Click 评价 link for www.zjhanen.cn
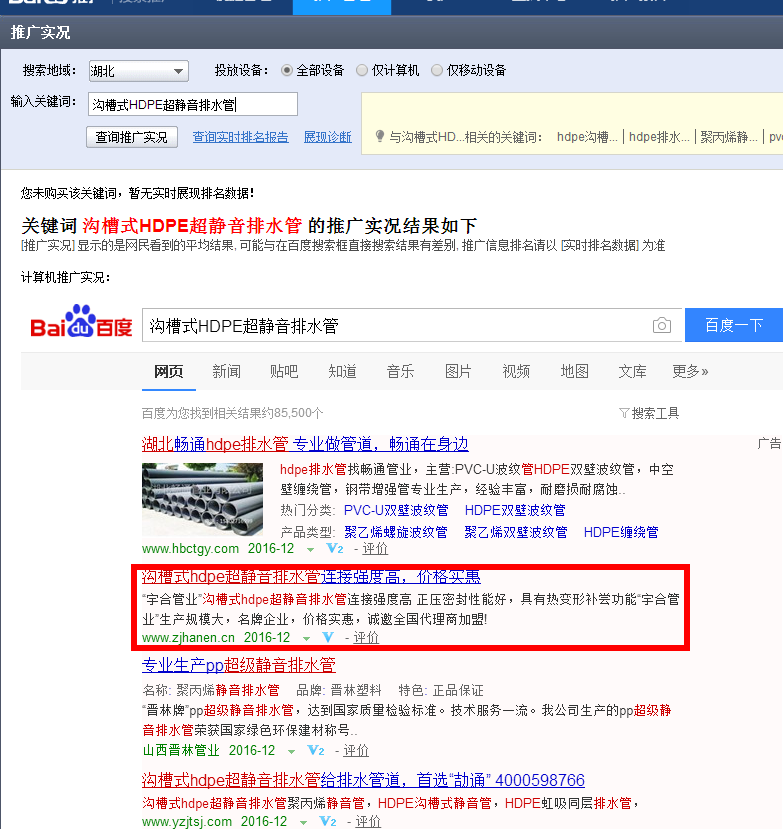The width and height of the screenshot is (783, 829). point(366,638)
